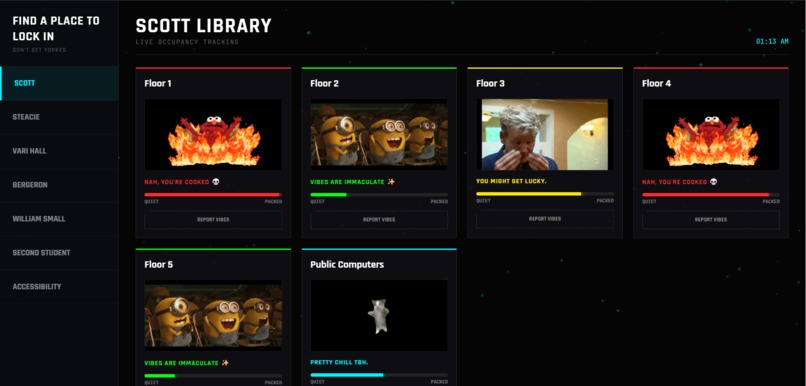Open STEACIE library in sidebar
The width and height of the screenshot is (806, 386).
pos(60,117)
